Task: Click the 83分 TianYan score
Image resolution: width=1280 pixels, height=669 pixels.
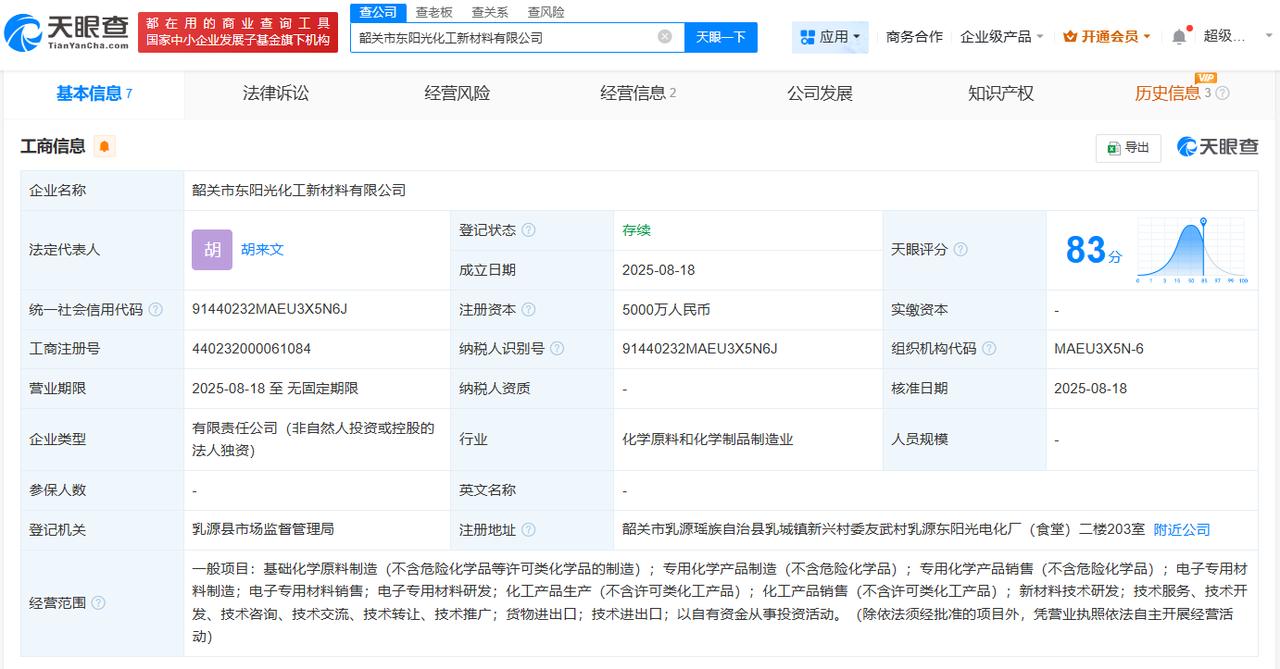Action: coord(1093,250)
